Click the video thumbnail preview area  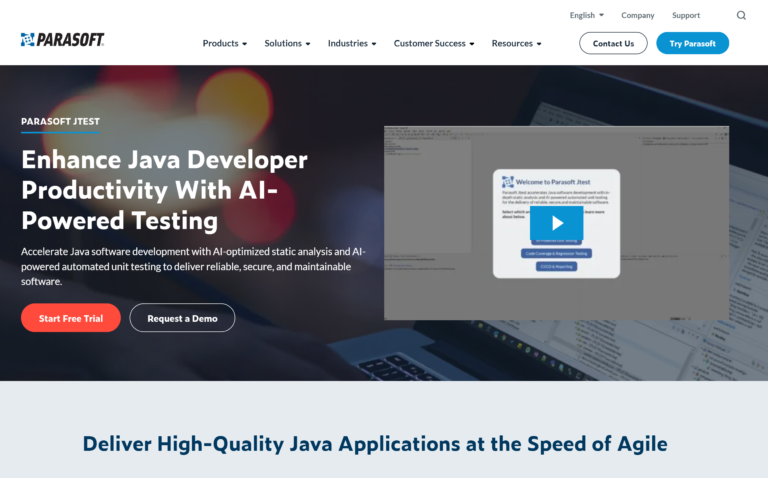(556, 223)
